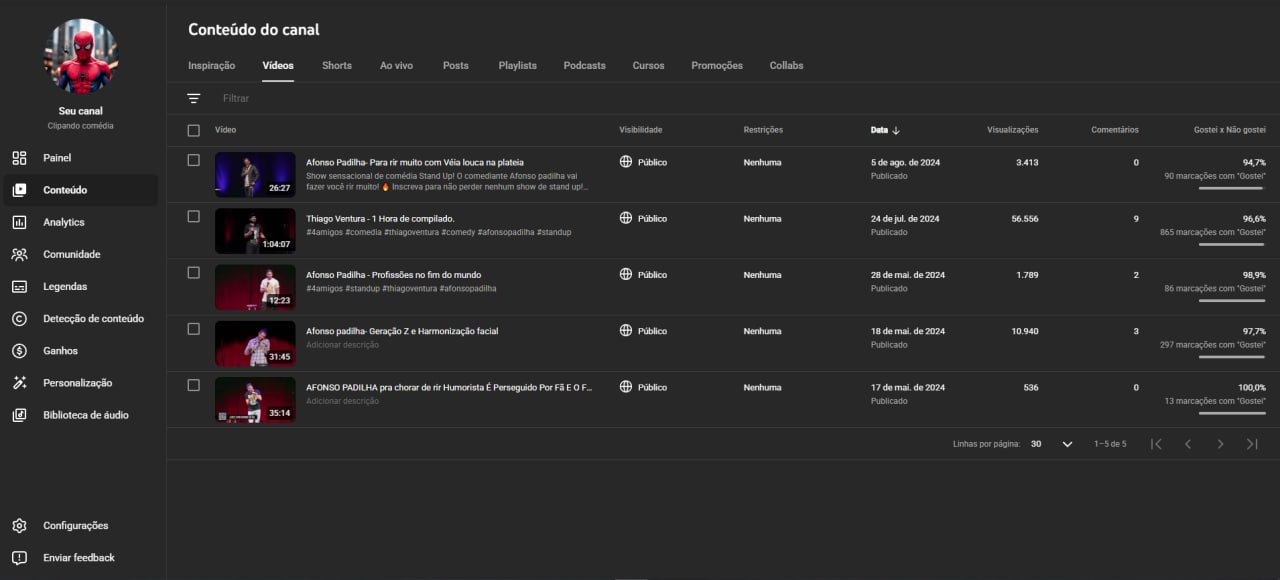Click the filter lines icon
This screenshot has width=1280, height=580.
click(x=193, y=98)
